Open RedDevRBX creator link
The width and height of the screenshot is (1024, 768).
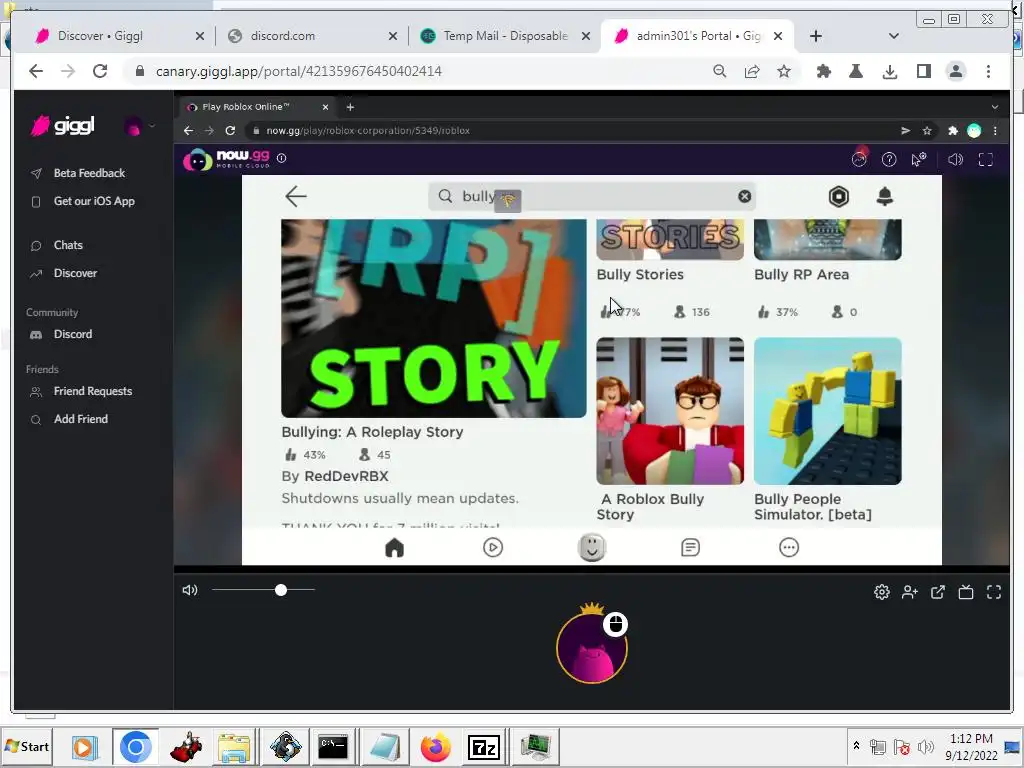click(346, 476)
